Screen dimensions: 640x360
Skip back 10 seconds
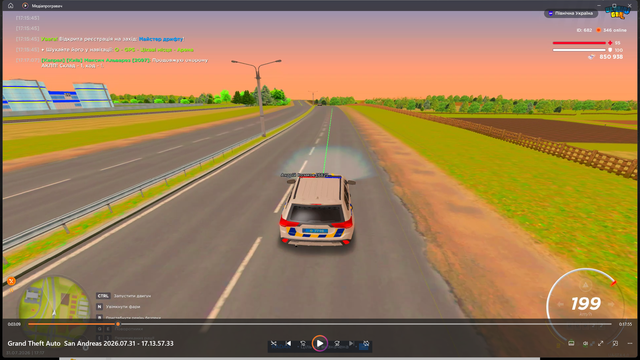coord(303,344)
